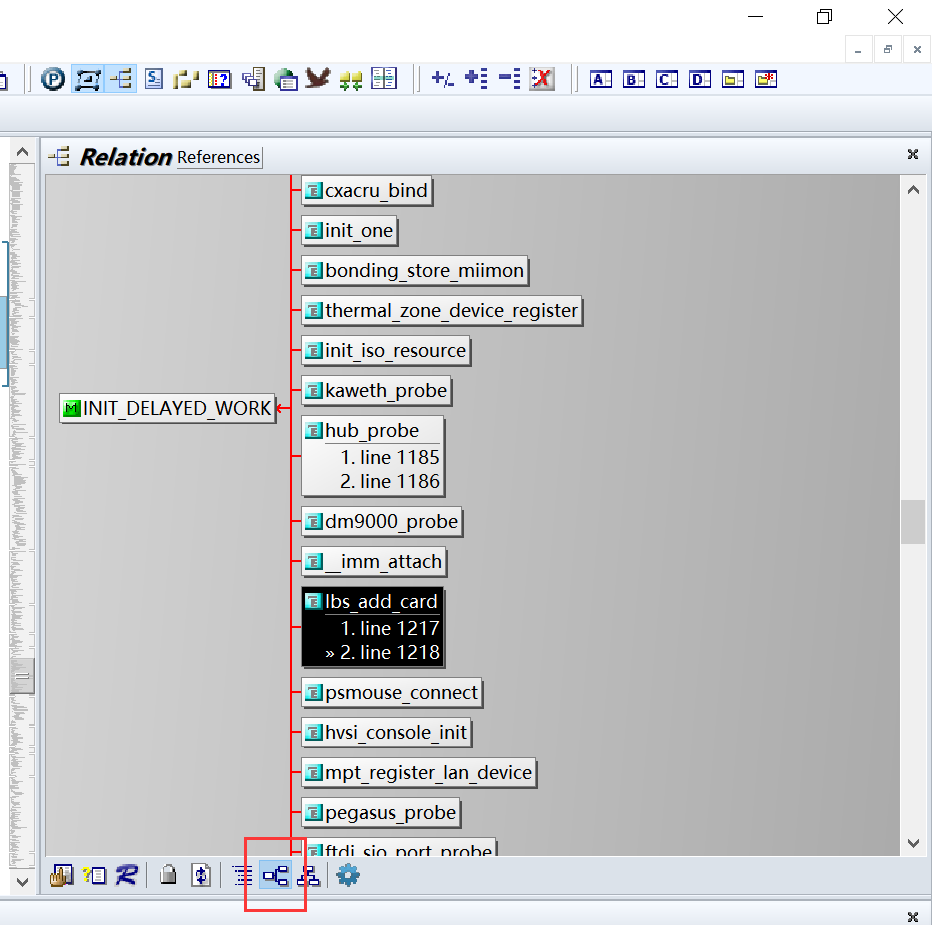The height and width of the screenshot is (925, 932).
Task: Click the References label in the Relation header
Action: pyautogui.click(x=218, y=157)
